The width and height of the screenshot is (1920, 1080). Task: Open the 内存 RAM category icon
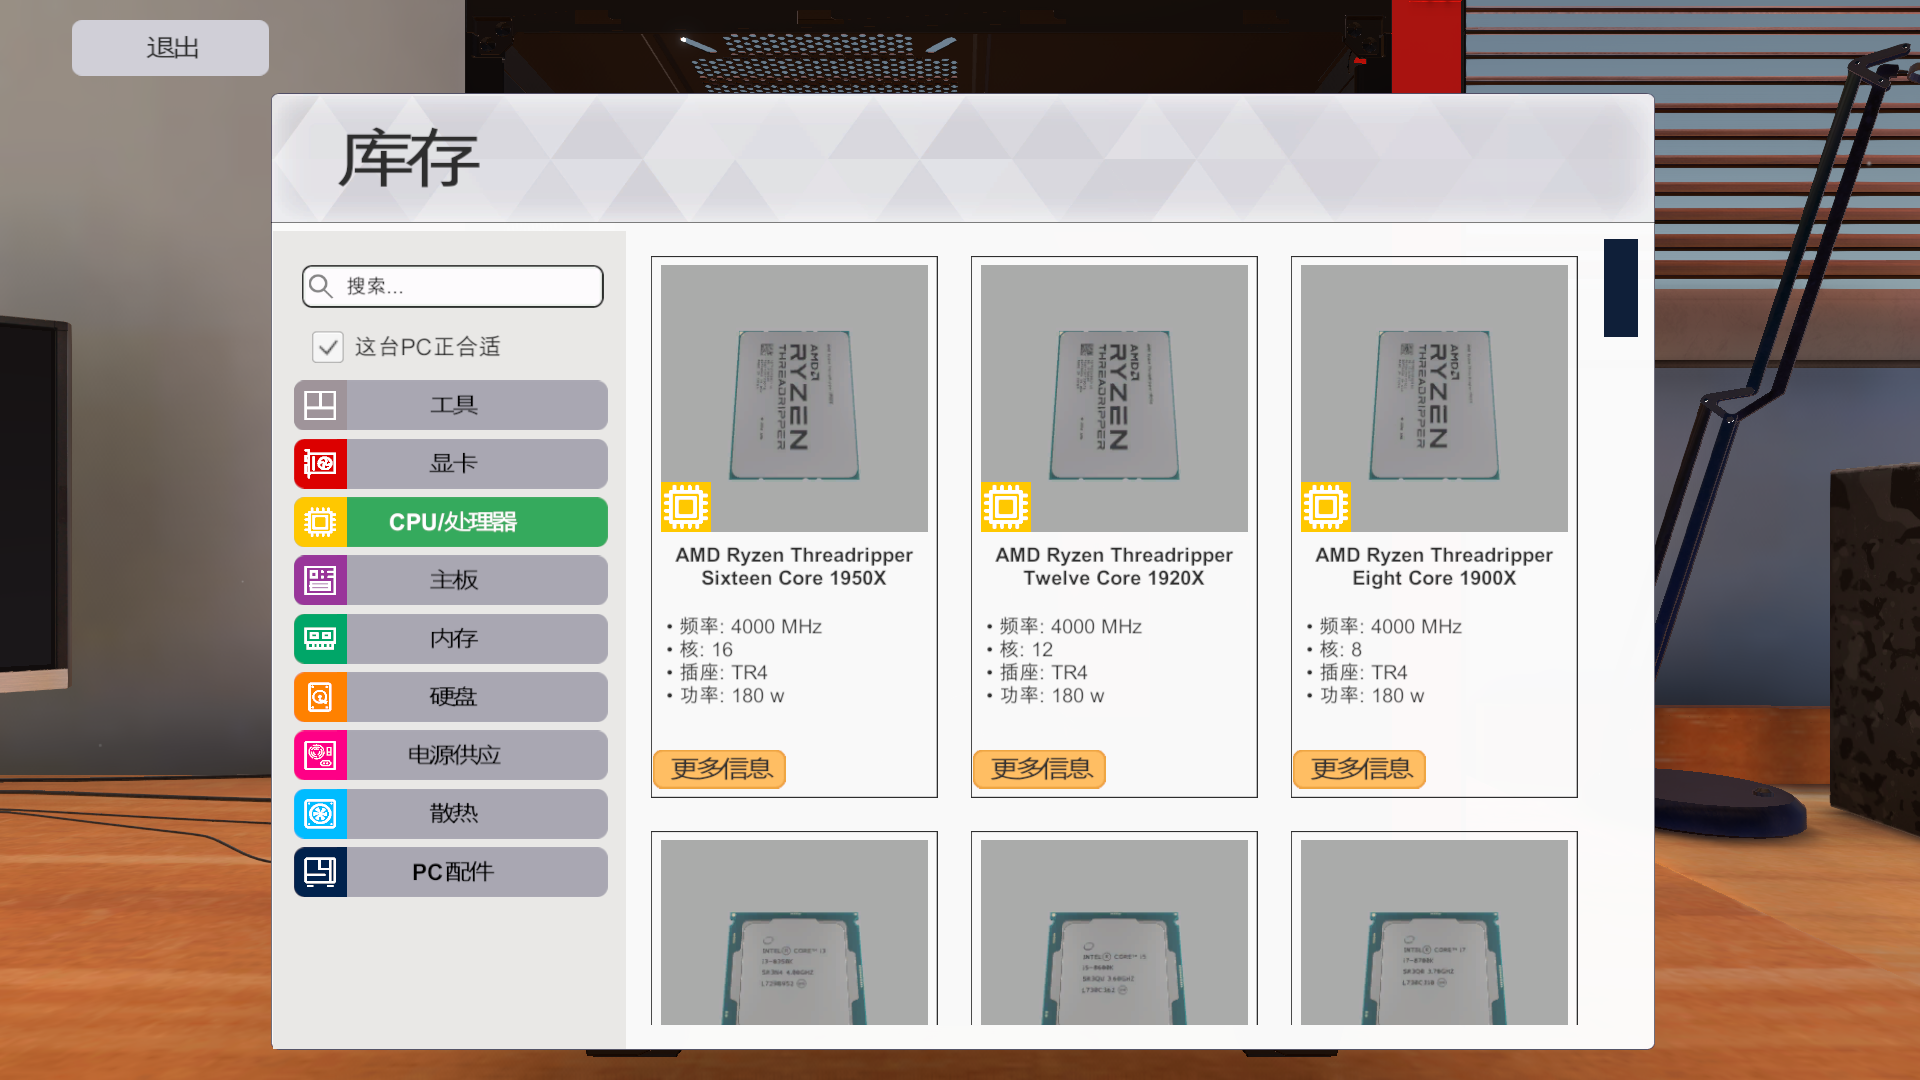pyautogui.click(x=319, y=639)
